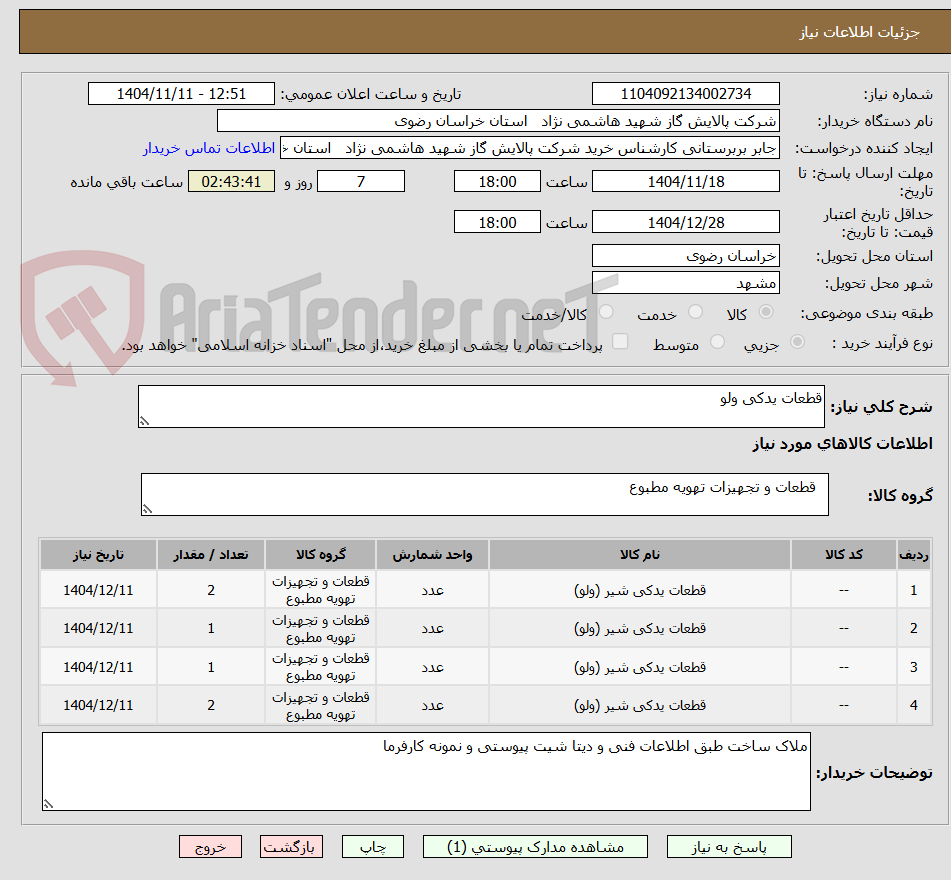Click item name in row 4
The width and height of the screenshot is (951, 880).
click(640, 705)
